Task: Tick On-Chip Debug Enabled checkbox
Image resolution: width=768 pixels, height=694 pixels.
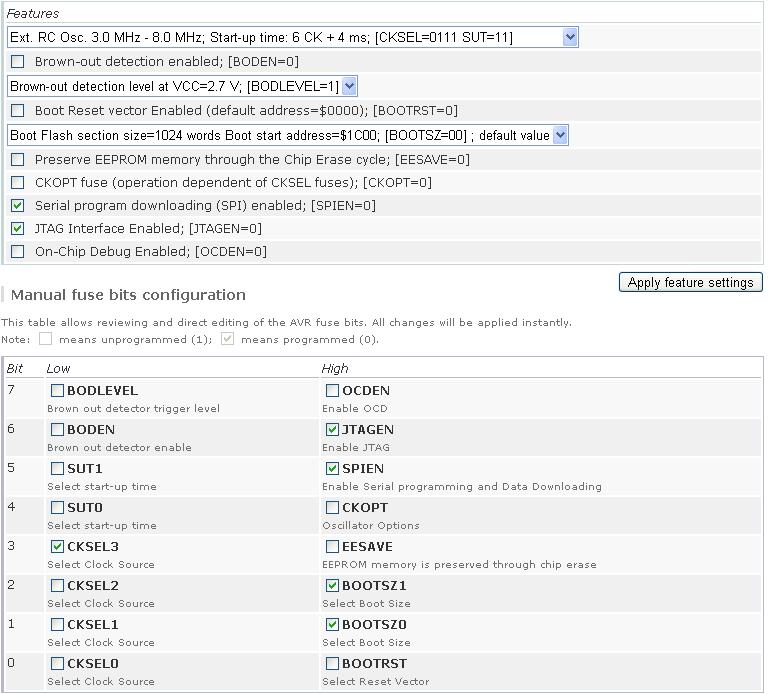Action: coord(18,252)
